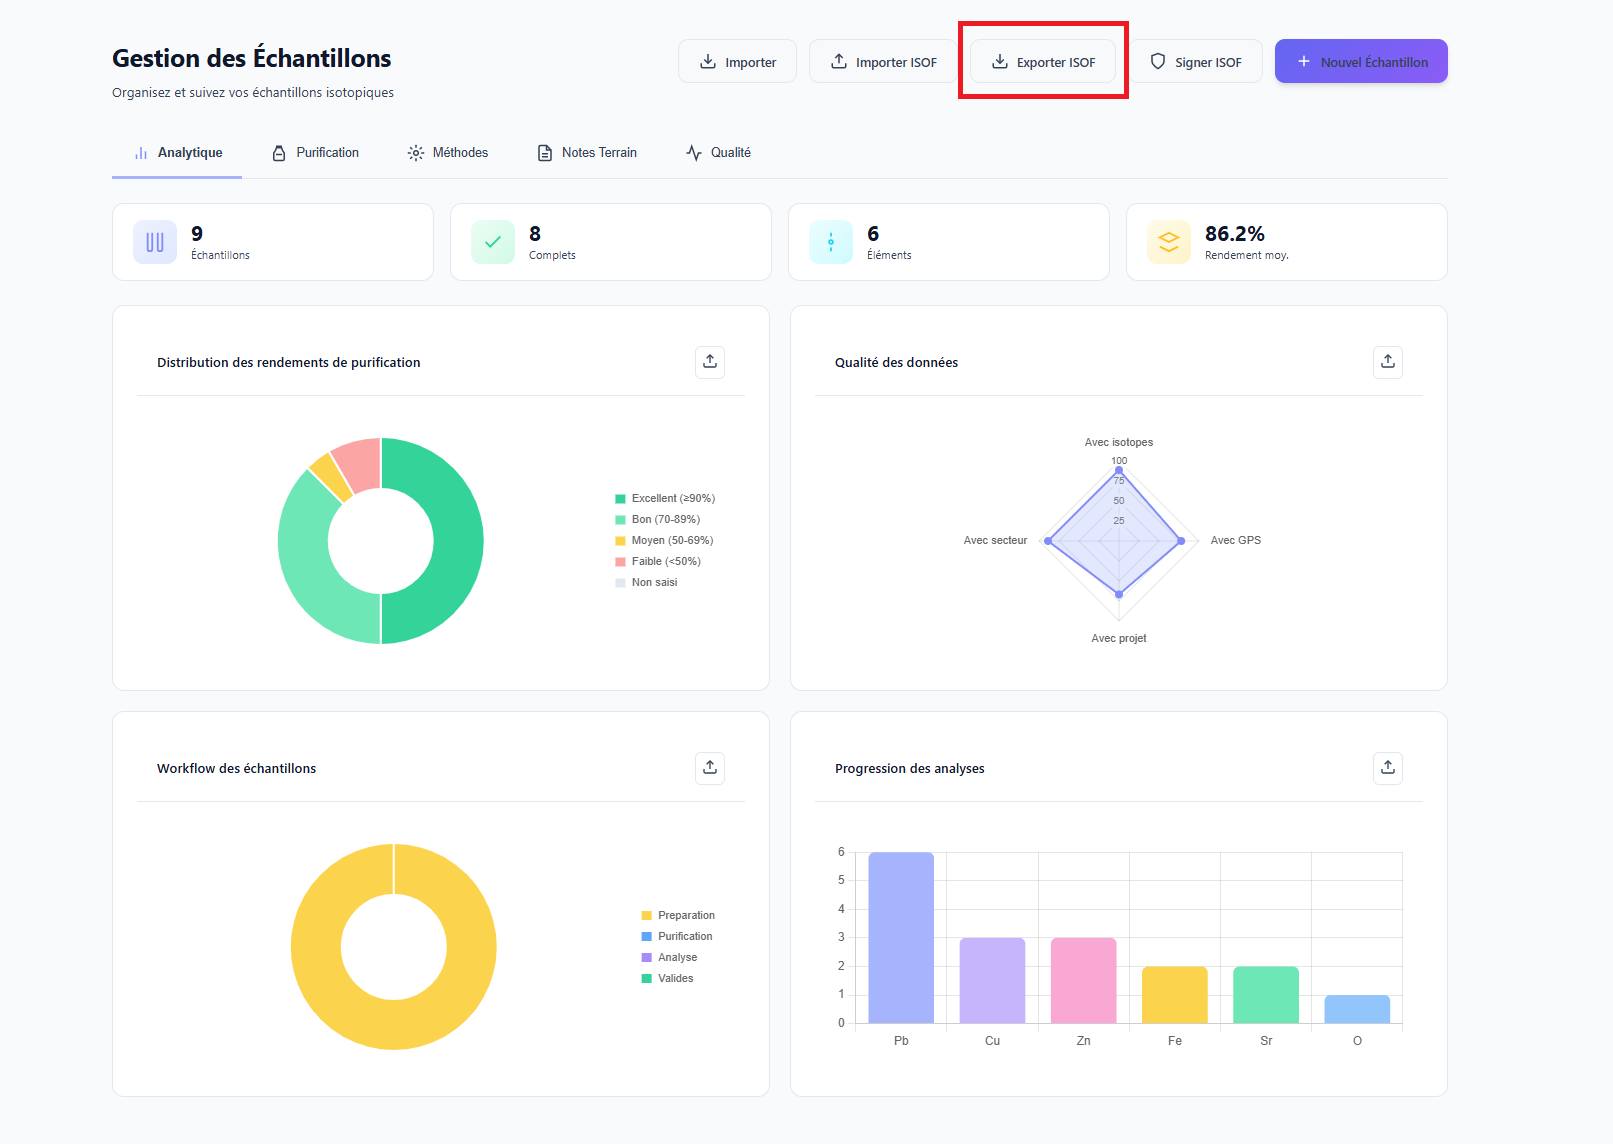Toggle Preparation legend entry in Workflow chart
Image resolution: width=1613 pixels, height=1144 pixels.
point(678,915)
